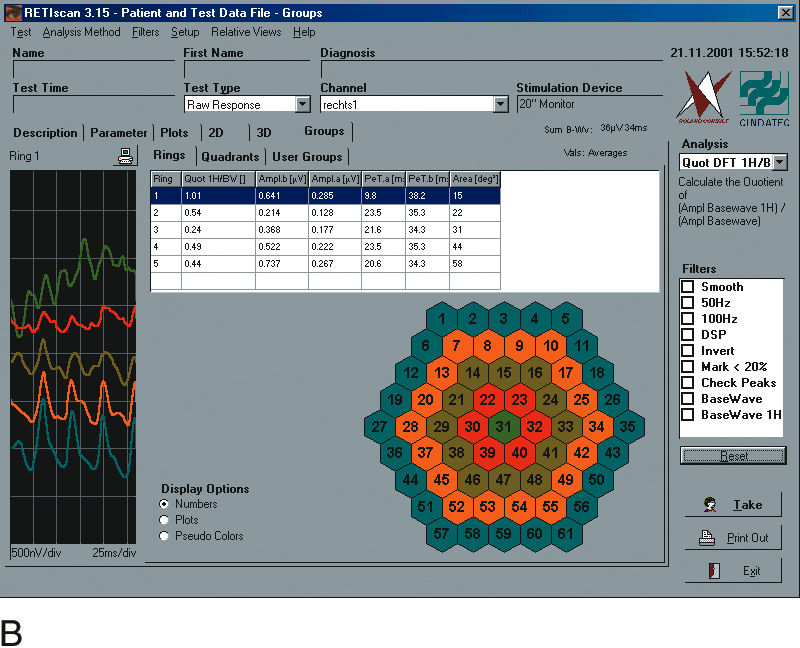Click the Roland Consult logo
The height and width of the screenshot is (648, 800).
tap(703, 98)
